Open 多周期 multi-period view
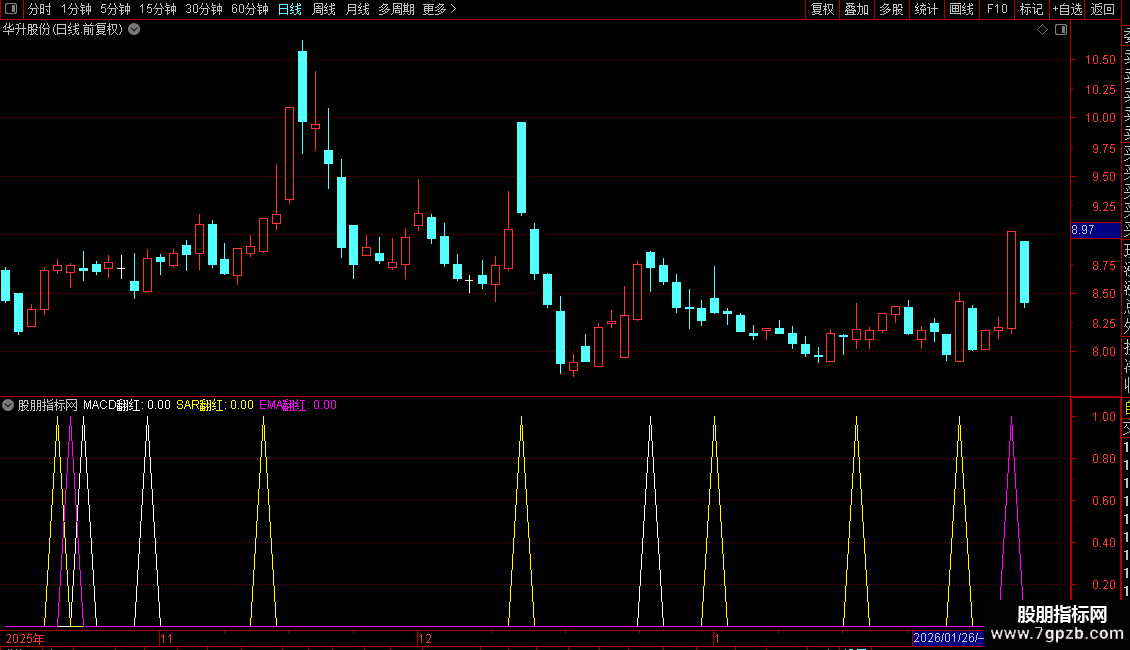This screenshot has width=1130, height=650. coord(396,9)
